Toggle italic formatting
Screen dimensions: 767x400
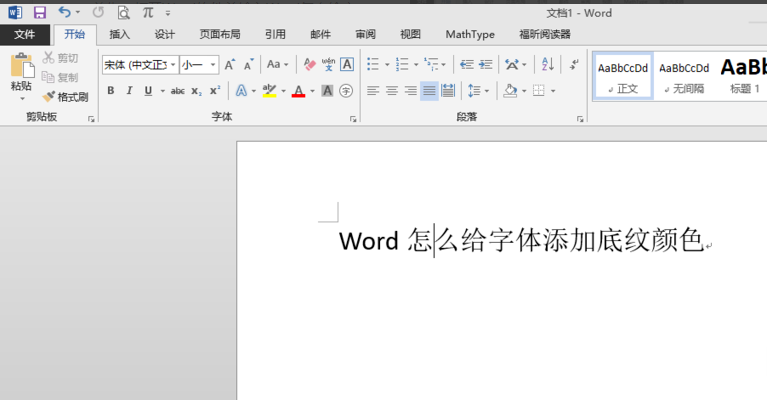129,90
